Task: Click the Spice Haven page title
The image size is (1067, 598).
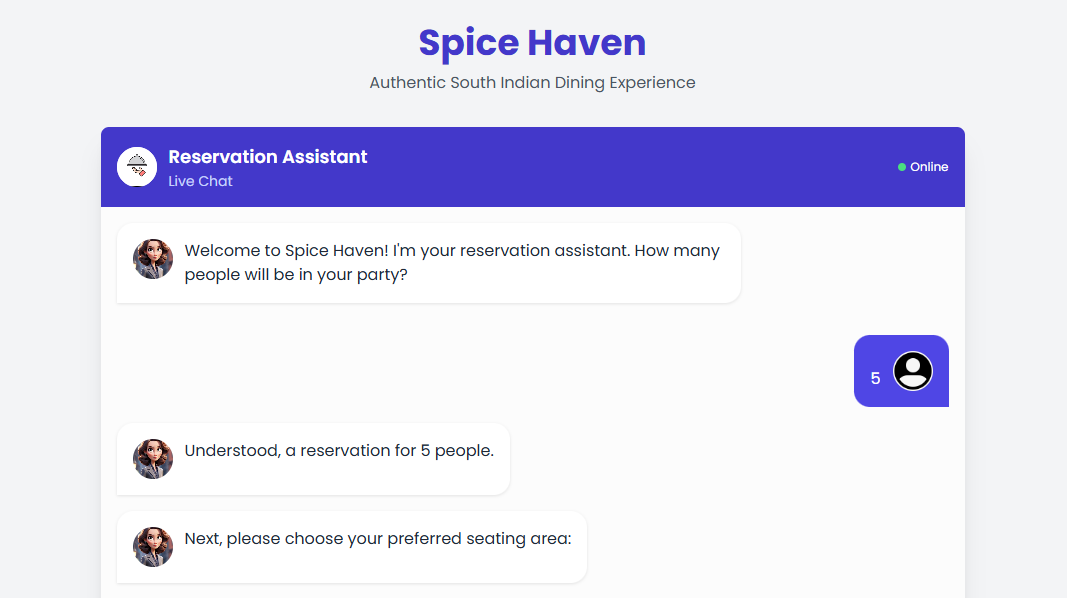Action: tap(532, 43)
